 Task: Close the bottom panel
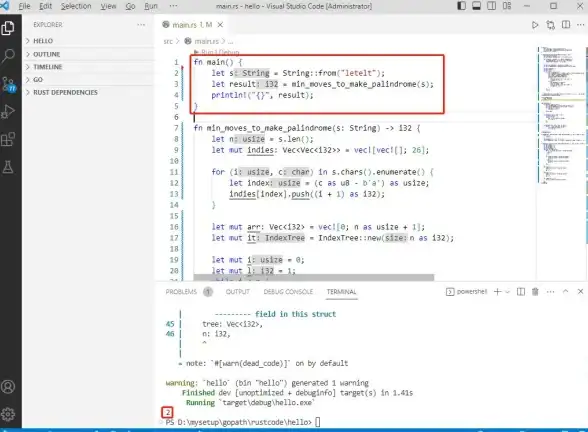(x=580, y=291)
